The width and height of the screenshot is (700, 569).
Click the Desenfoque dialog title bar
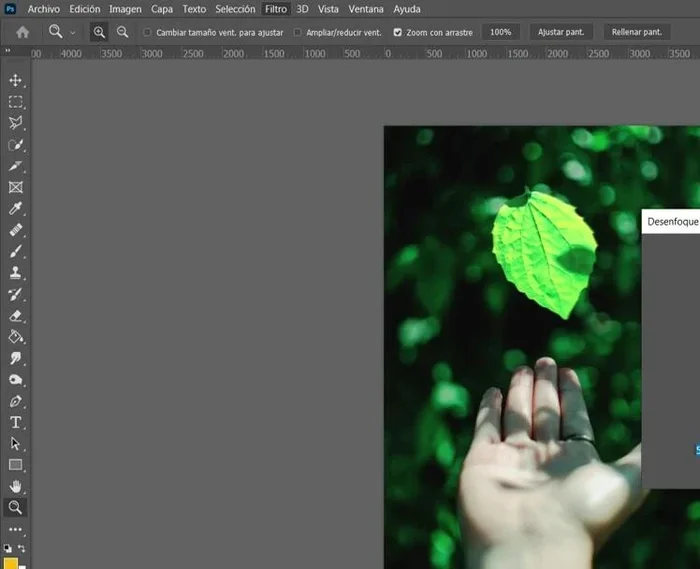point(671,221)
